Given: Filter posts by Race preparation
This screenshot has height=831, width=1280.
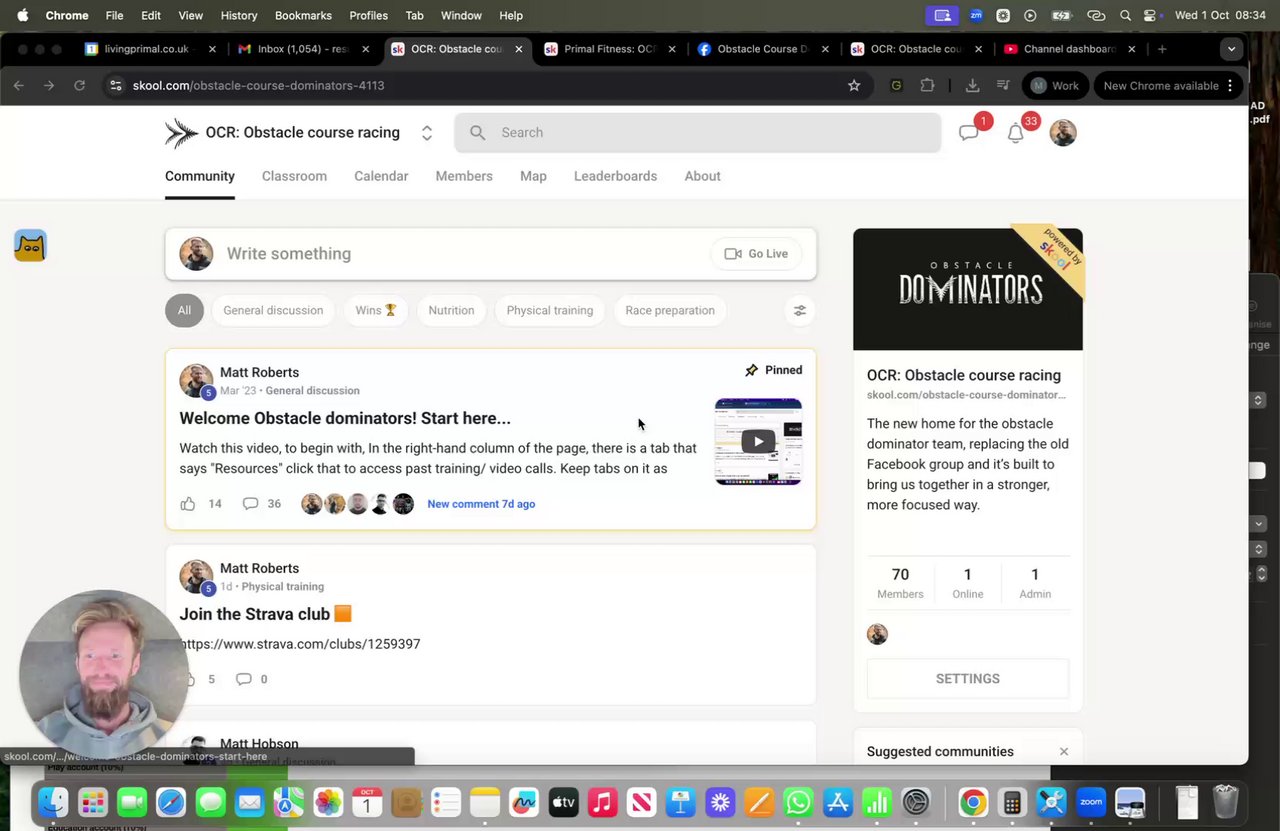Looking at the screenshot, I should pyautogui.click(x=670, y=310).
